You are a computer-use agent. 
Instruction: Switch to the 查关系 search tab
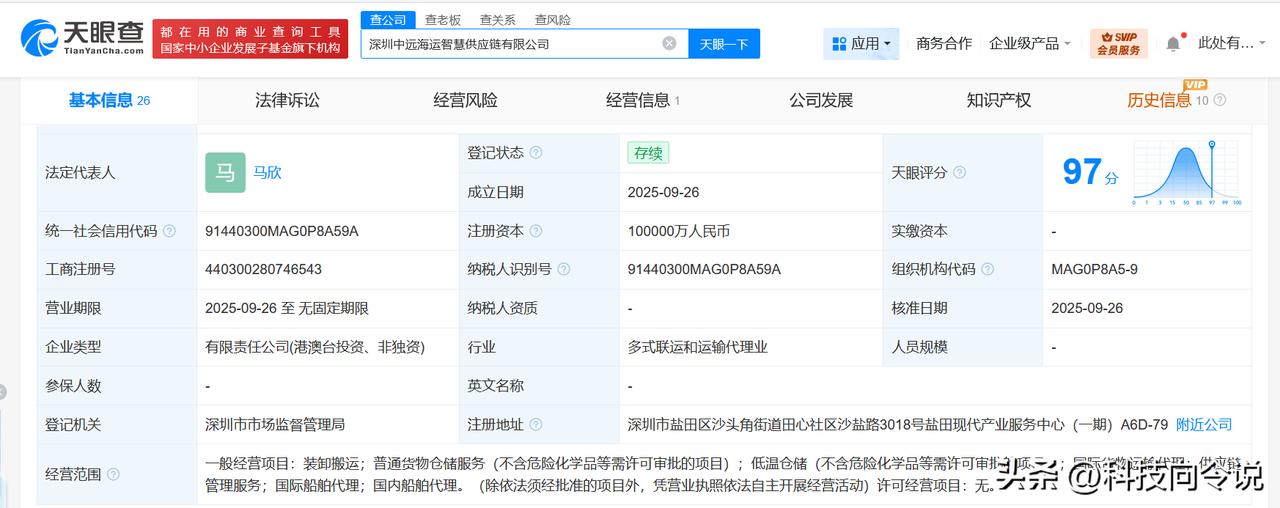498,20
